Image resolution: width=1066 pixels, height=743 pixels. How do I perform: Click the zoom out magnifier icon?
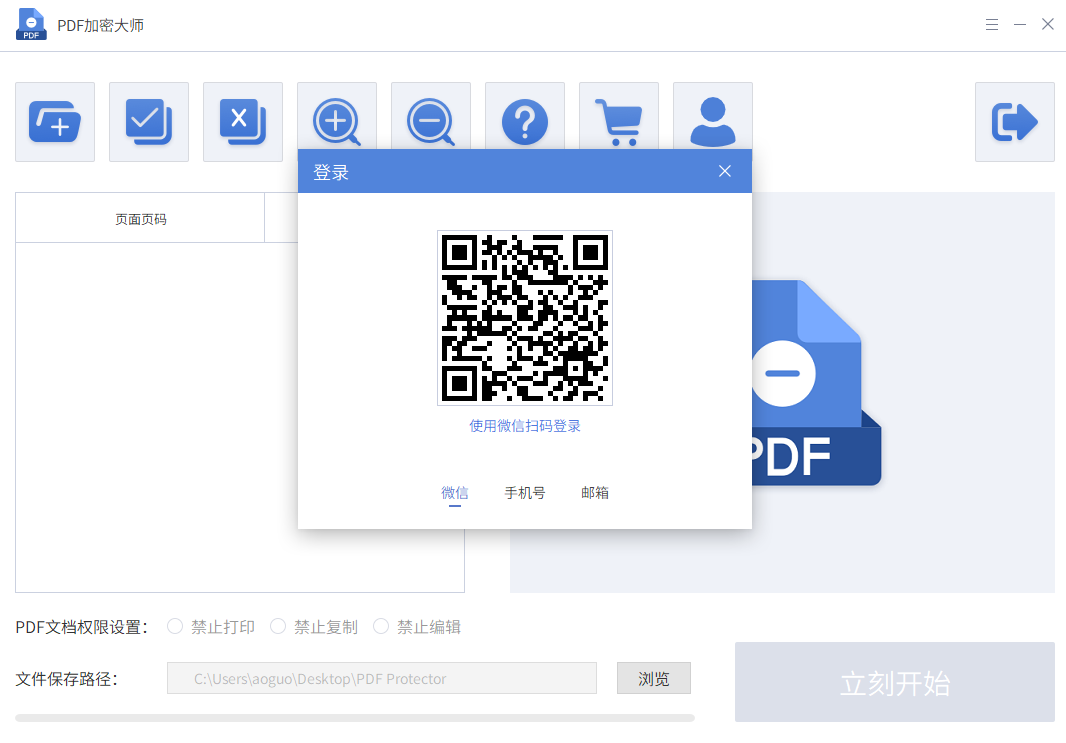click(430, 121)
